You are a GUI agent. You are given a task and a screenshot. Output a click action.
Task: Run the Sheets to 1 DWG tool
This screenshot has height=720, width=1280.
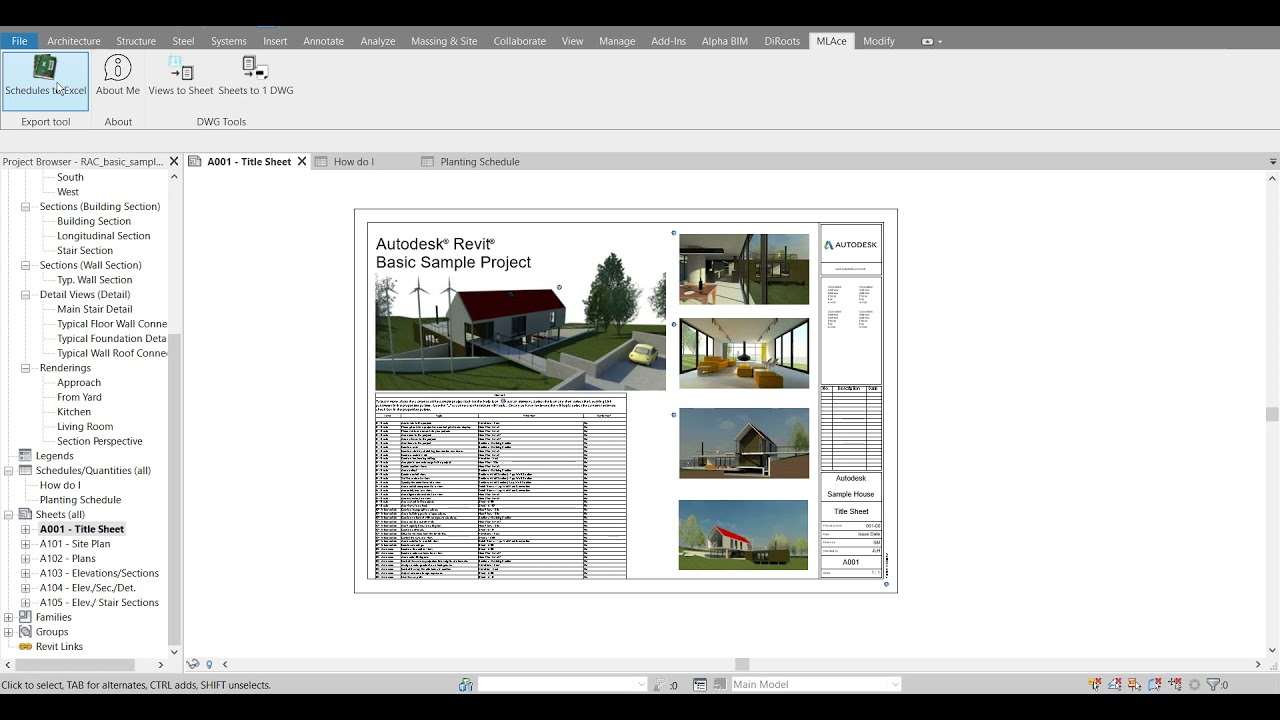coord(256,77)
